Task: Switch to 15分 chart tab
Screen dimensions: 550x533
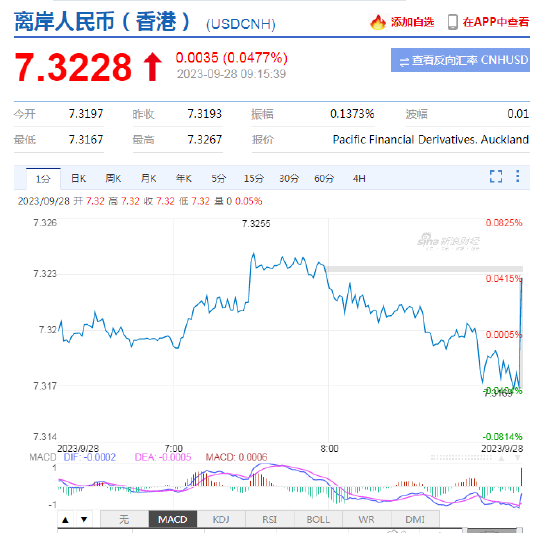Action: click(x=254, y=178)
